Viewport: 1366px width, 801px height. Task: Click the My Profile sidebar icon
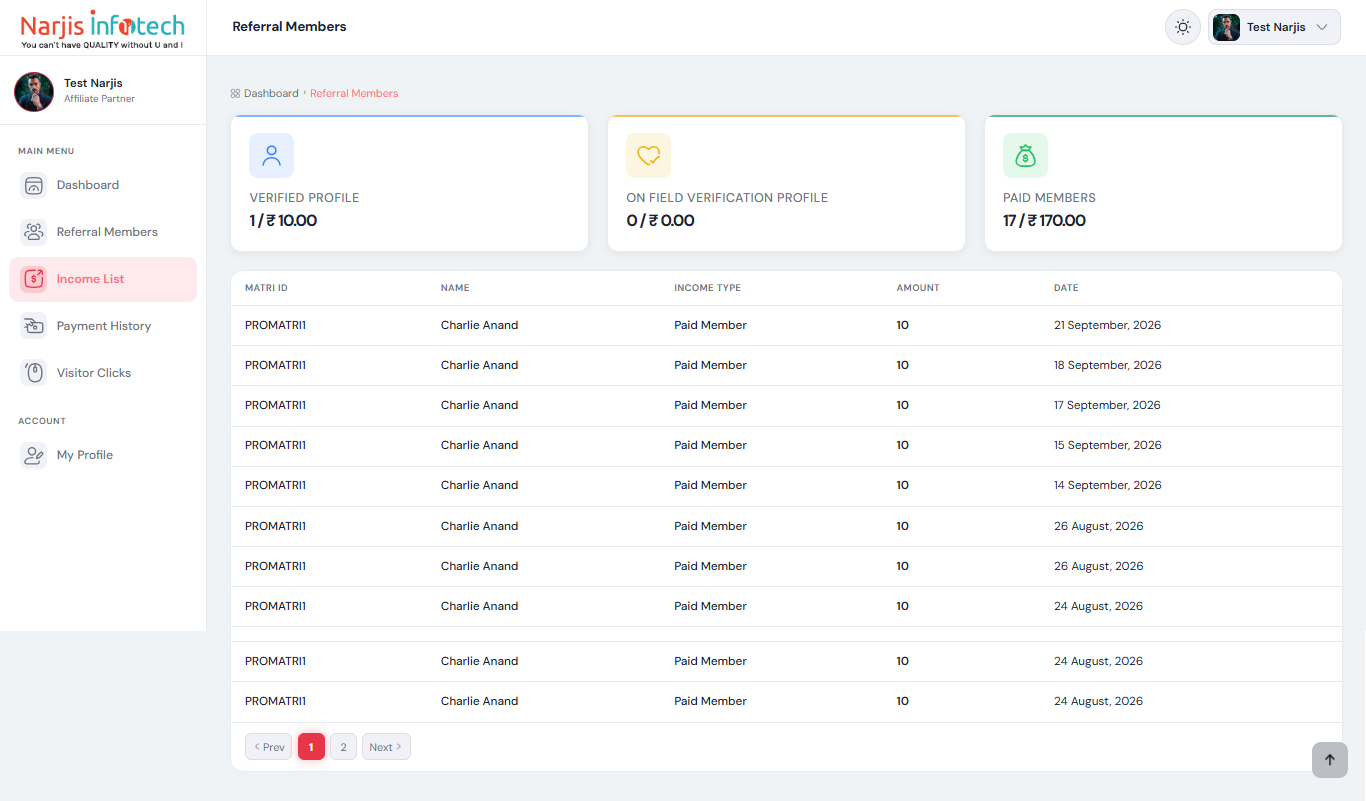[x=34, y=455]
